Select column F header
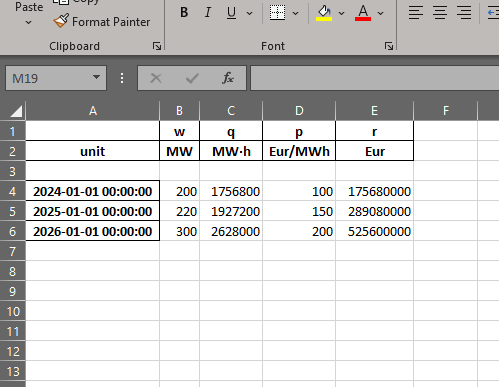This screenshot has height=387, width=499. click(x=446, y=111)
